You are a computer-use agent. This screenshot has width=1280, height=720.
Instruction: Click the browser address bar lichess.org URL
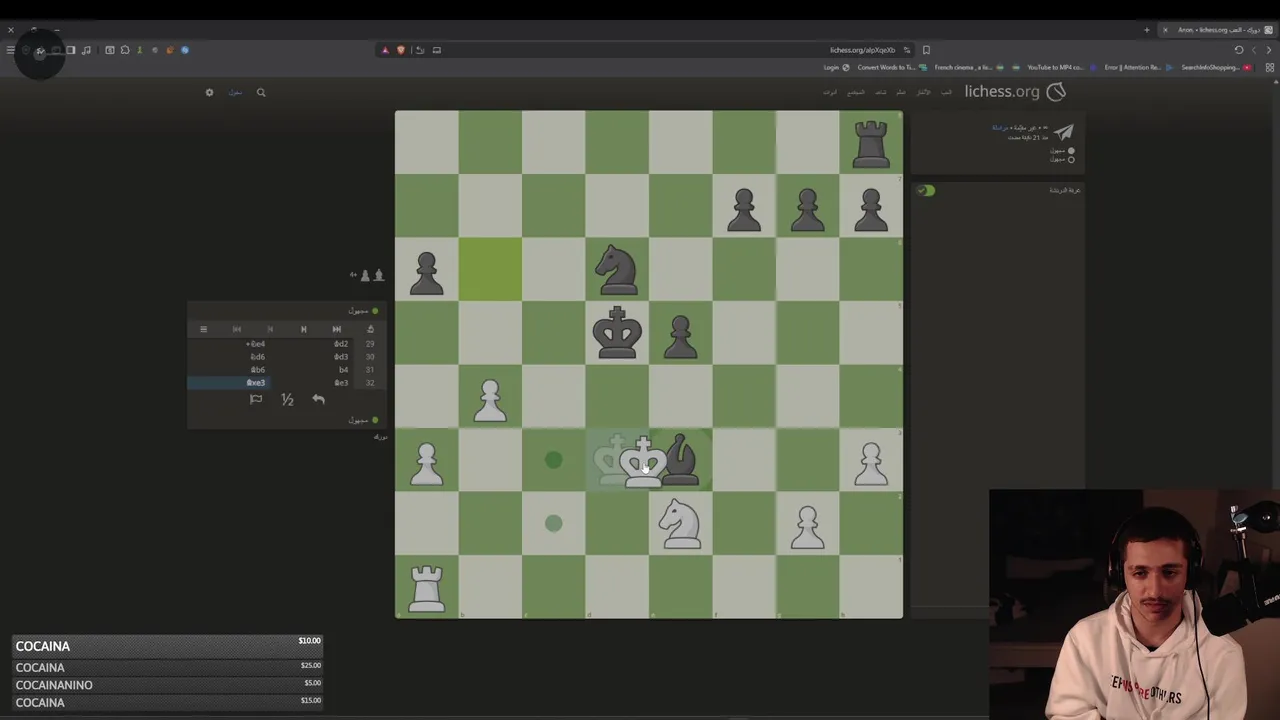[862, 50]
